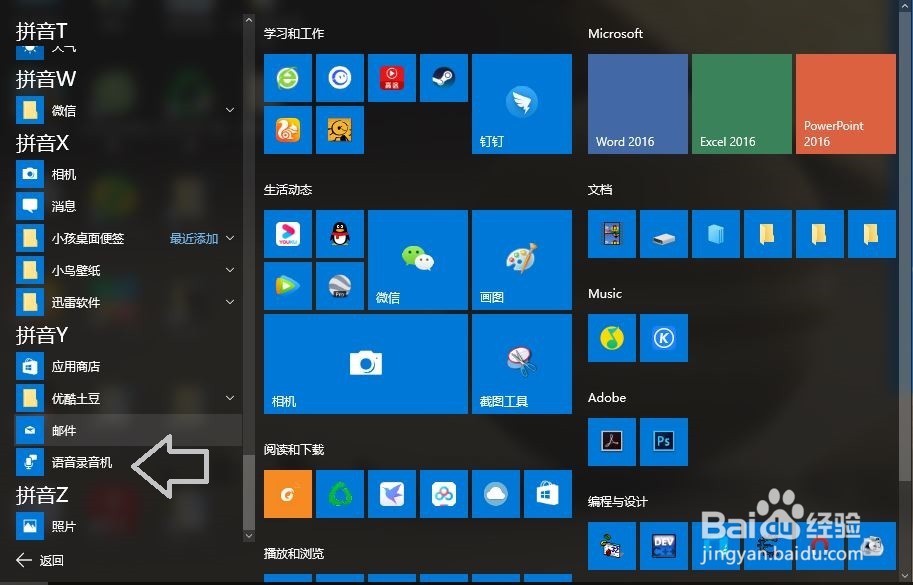The height and width of the screenshot is (585, 913).
Task: Click the Music tile group title
Action: point(604,294)
